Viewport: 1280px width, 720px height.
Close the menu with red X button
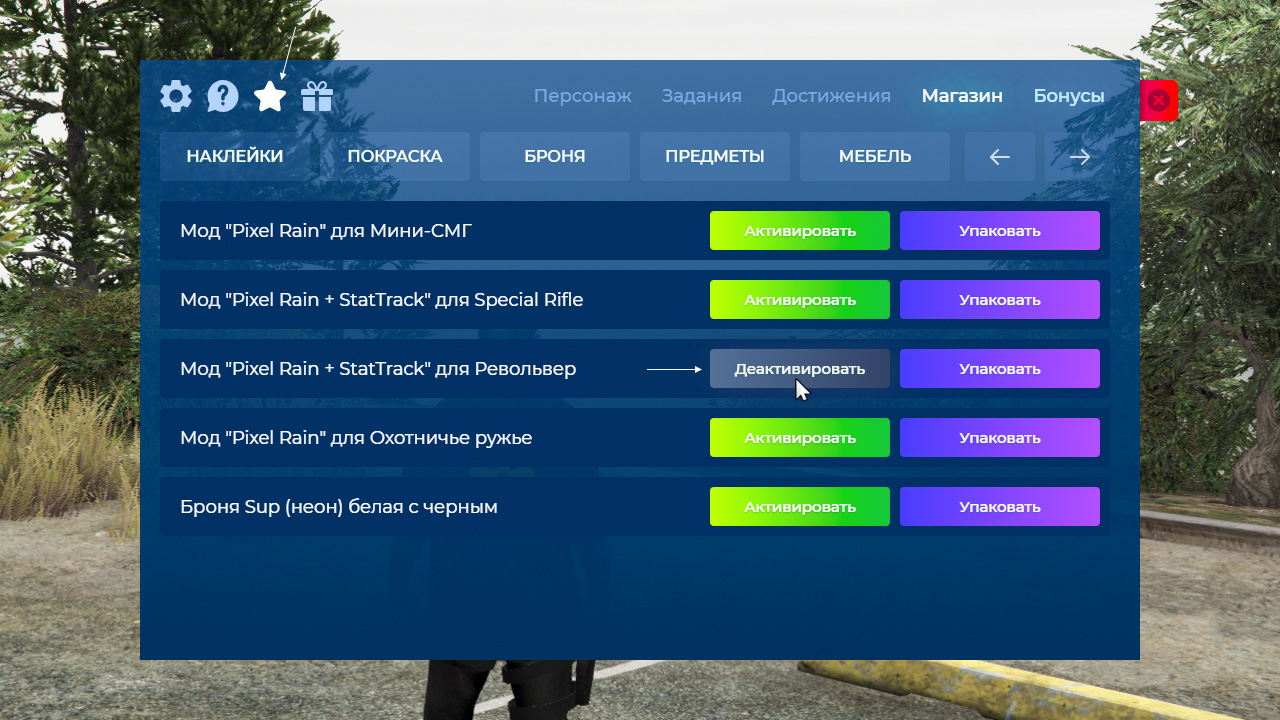tap(1159, 100)
